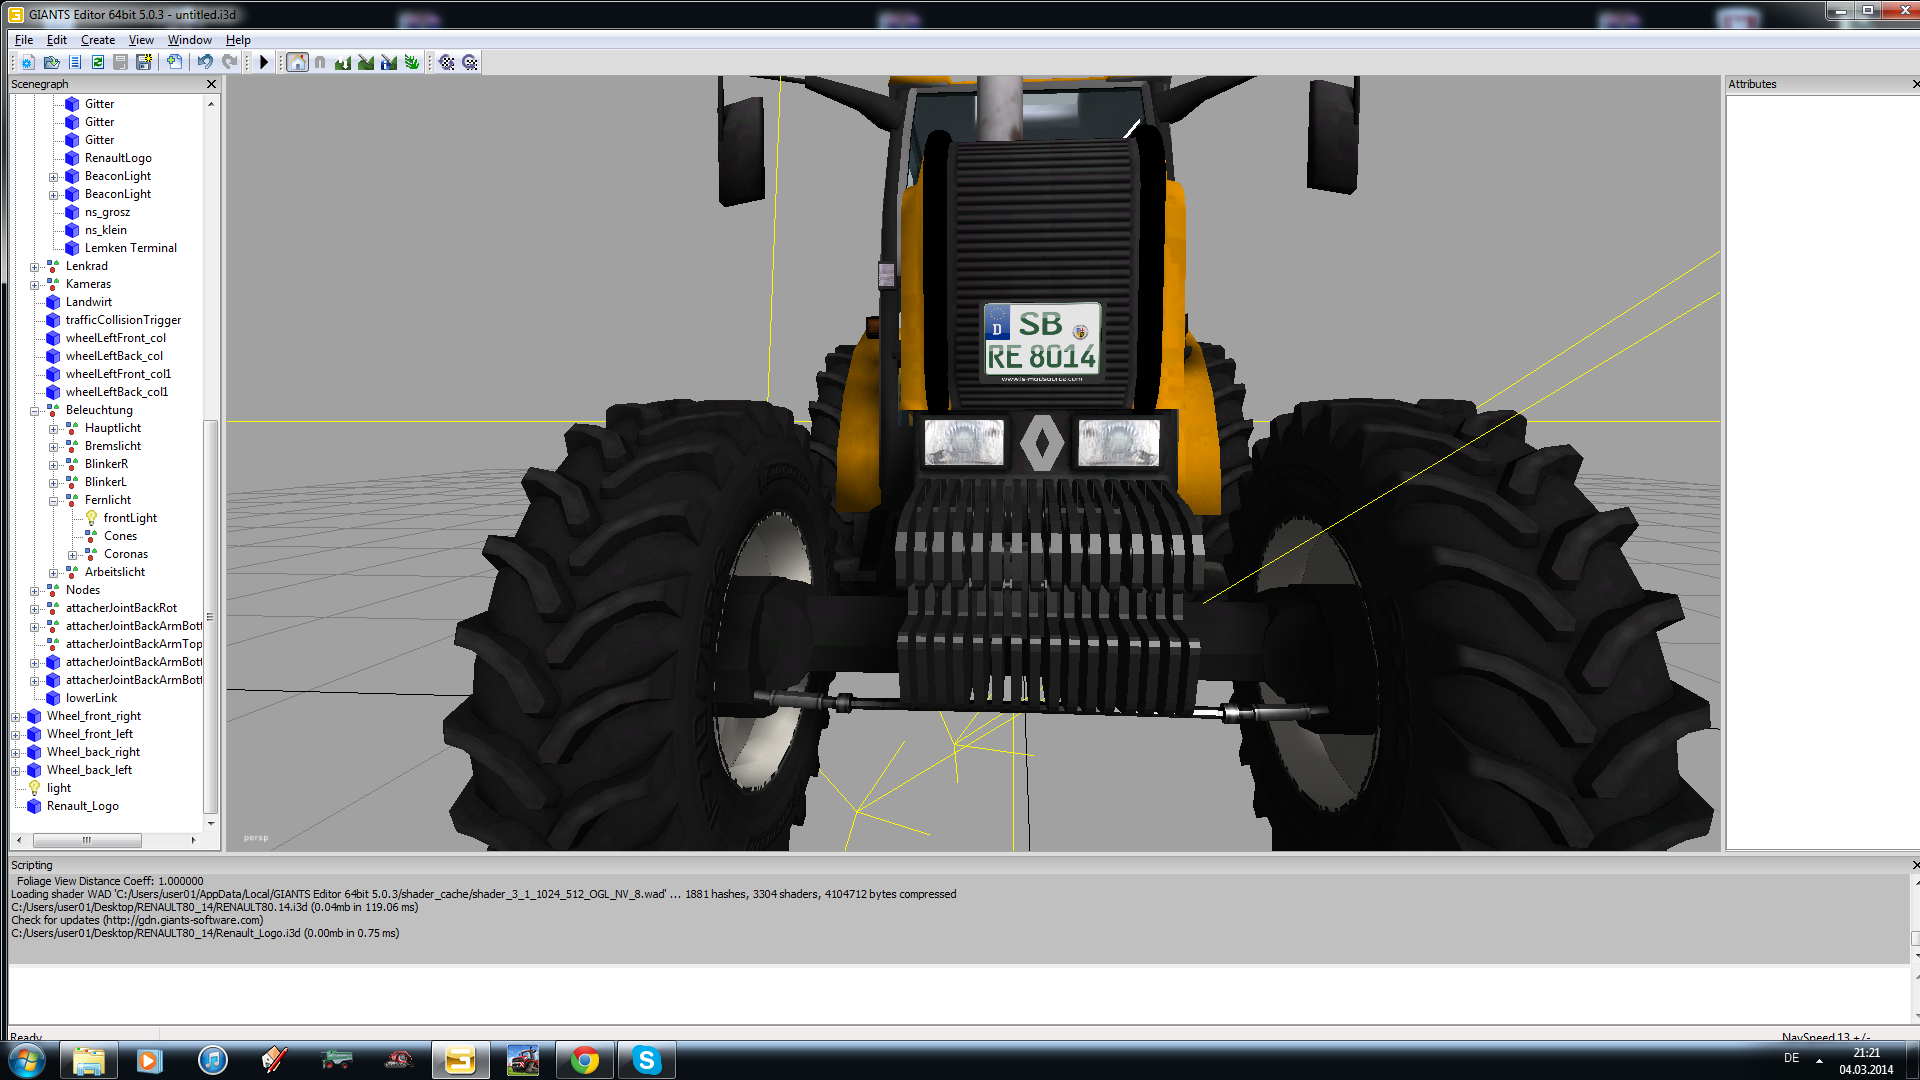Click the Duplicate/add page toolbar icon
Screen dimensions: 1920x1080
click(174, 62)
